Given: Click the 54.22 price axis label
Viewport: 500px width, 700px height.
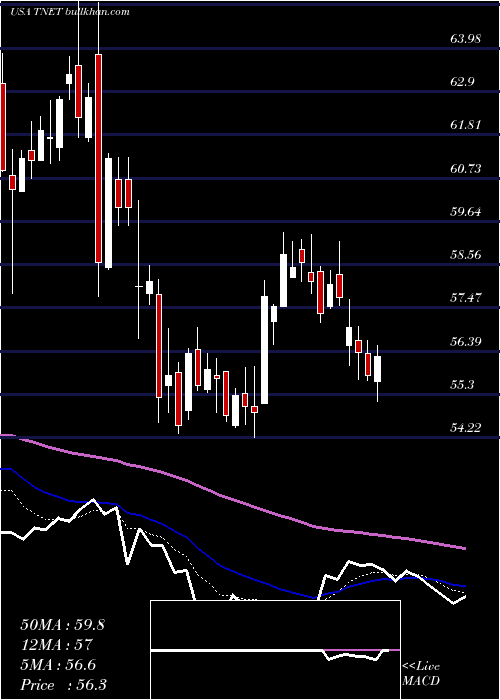Looking at the screenshot, I should coord(466,428).
